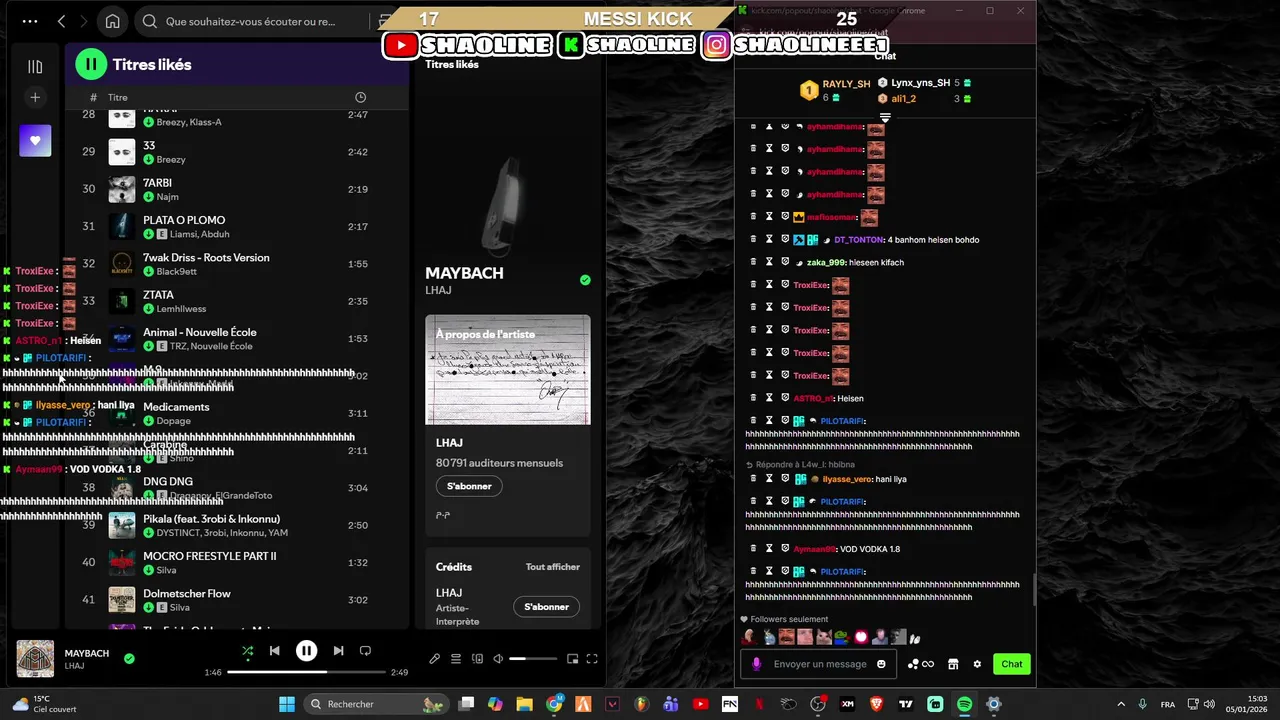Seek along the Spotify song progress bar
The width and height of the screenshot is (1280, 720).
tap(306, 672)
